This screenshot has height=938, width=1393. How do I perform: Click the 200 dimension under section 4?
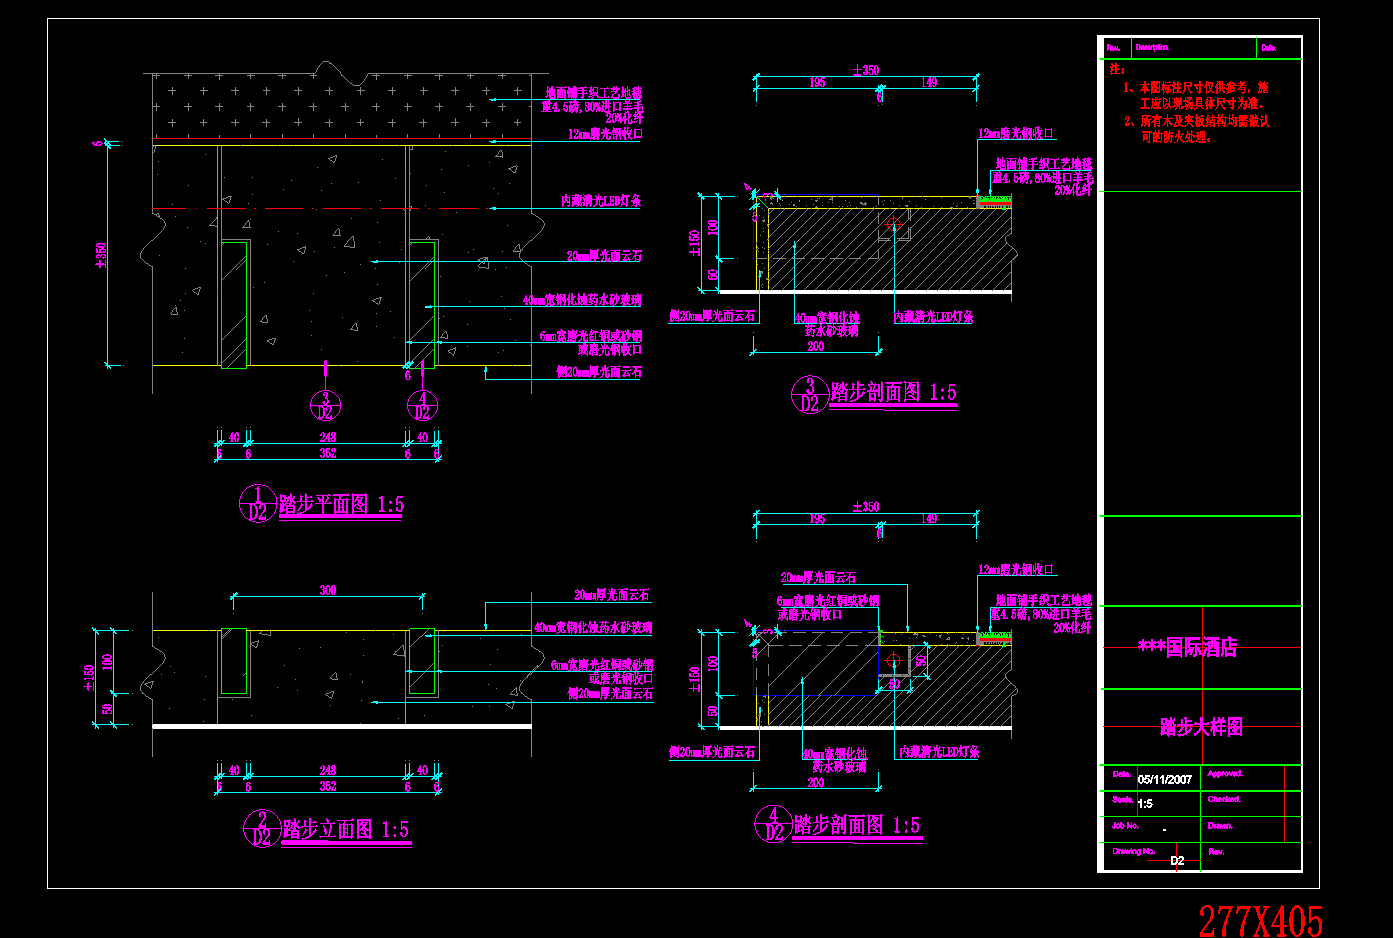816,783
